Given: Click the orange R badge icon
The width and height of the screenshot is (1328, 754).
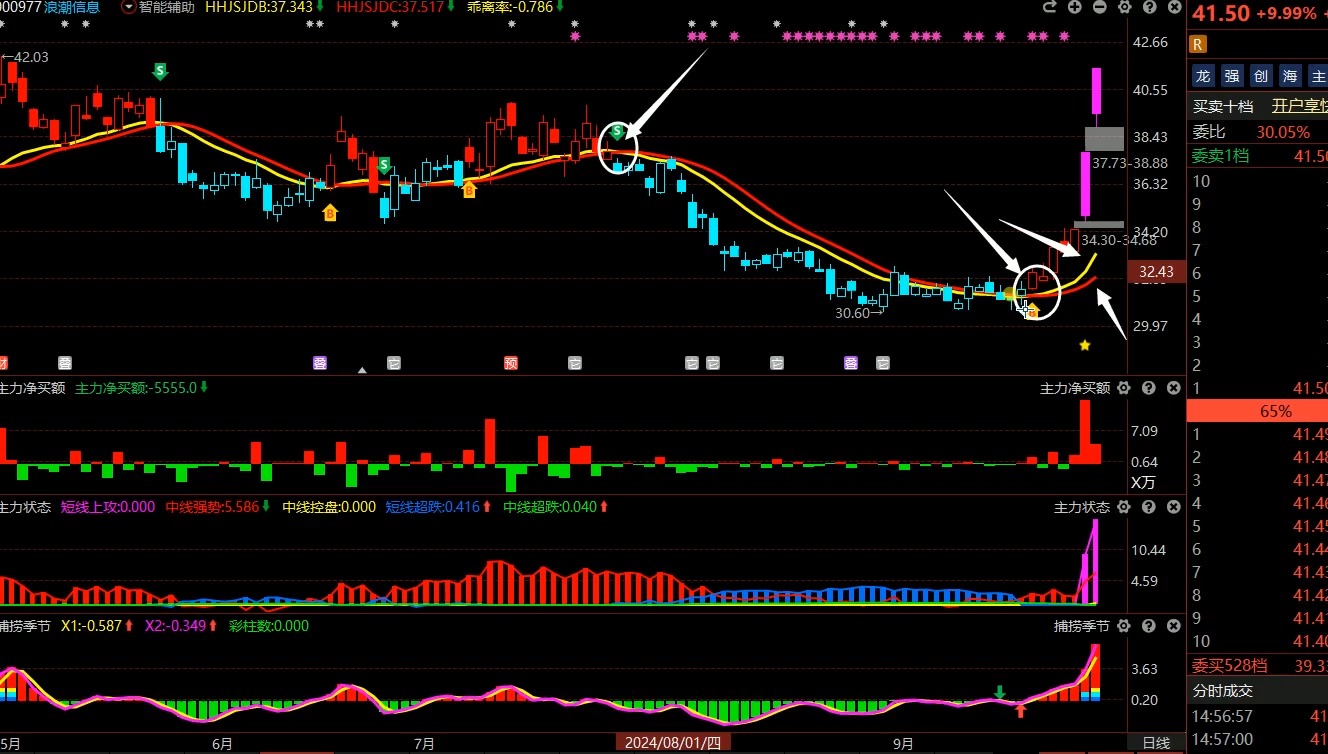Looking at the screenshot, I should [x=1198, y=44].
